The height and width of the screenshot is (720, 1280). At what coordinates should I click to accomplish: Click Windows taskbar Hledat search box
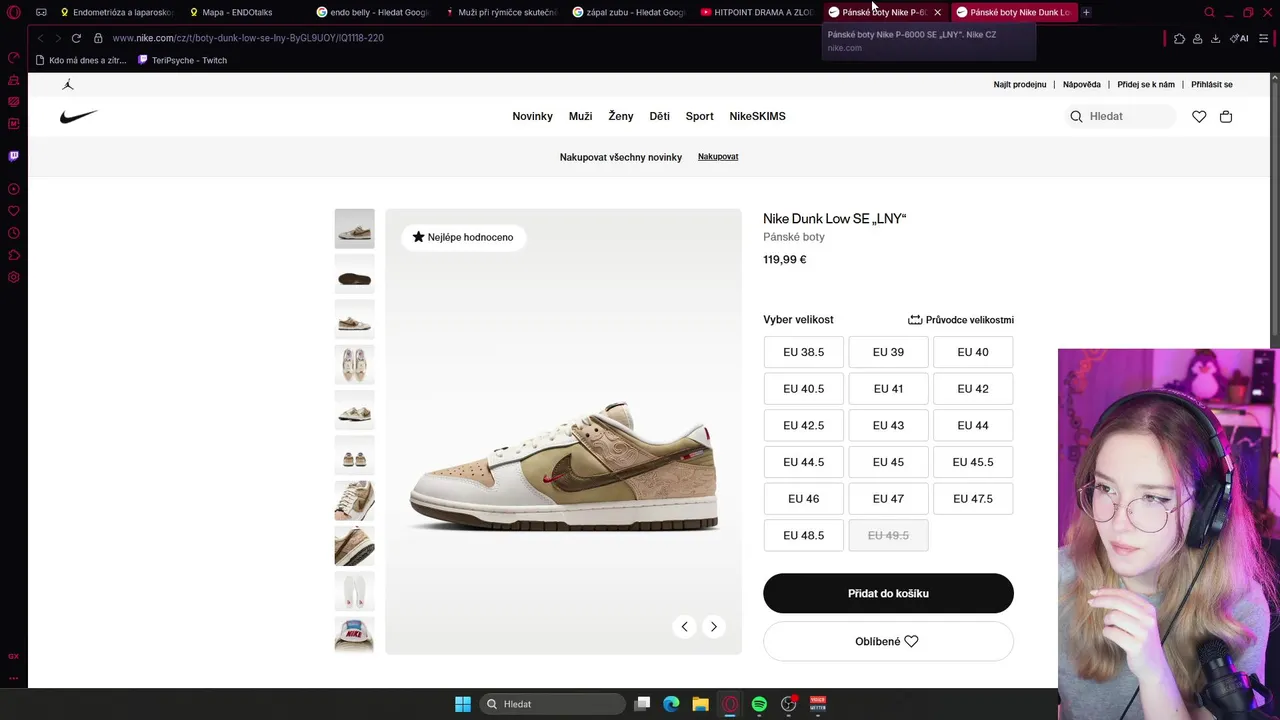point(552,704)
